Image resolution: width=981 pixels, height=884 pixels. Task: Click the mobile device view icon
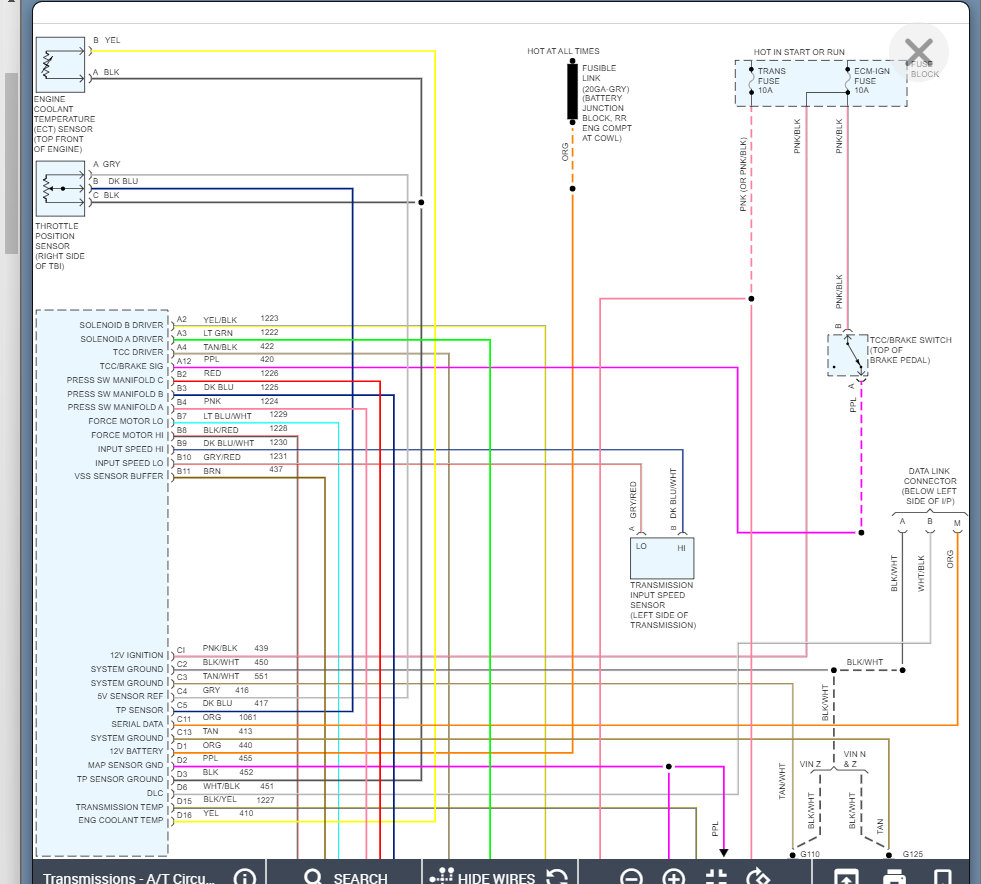click(x=943, y=876)
